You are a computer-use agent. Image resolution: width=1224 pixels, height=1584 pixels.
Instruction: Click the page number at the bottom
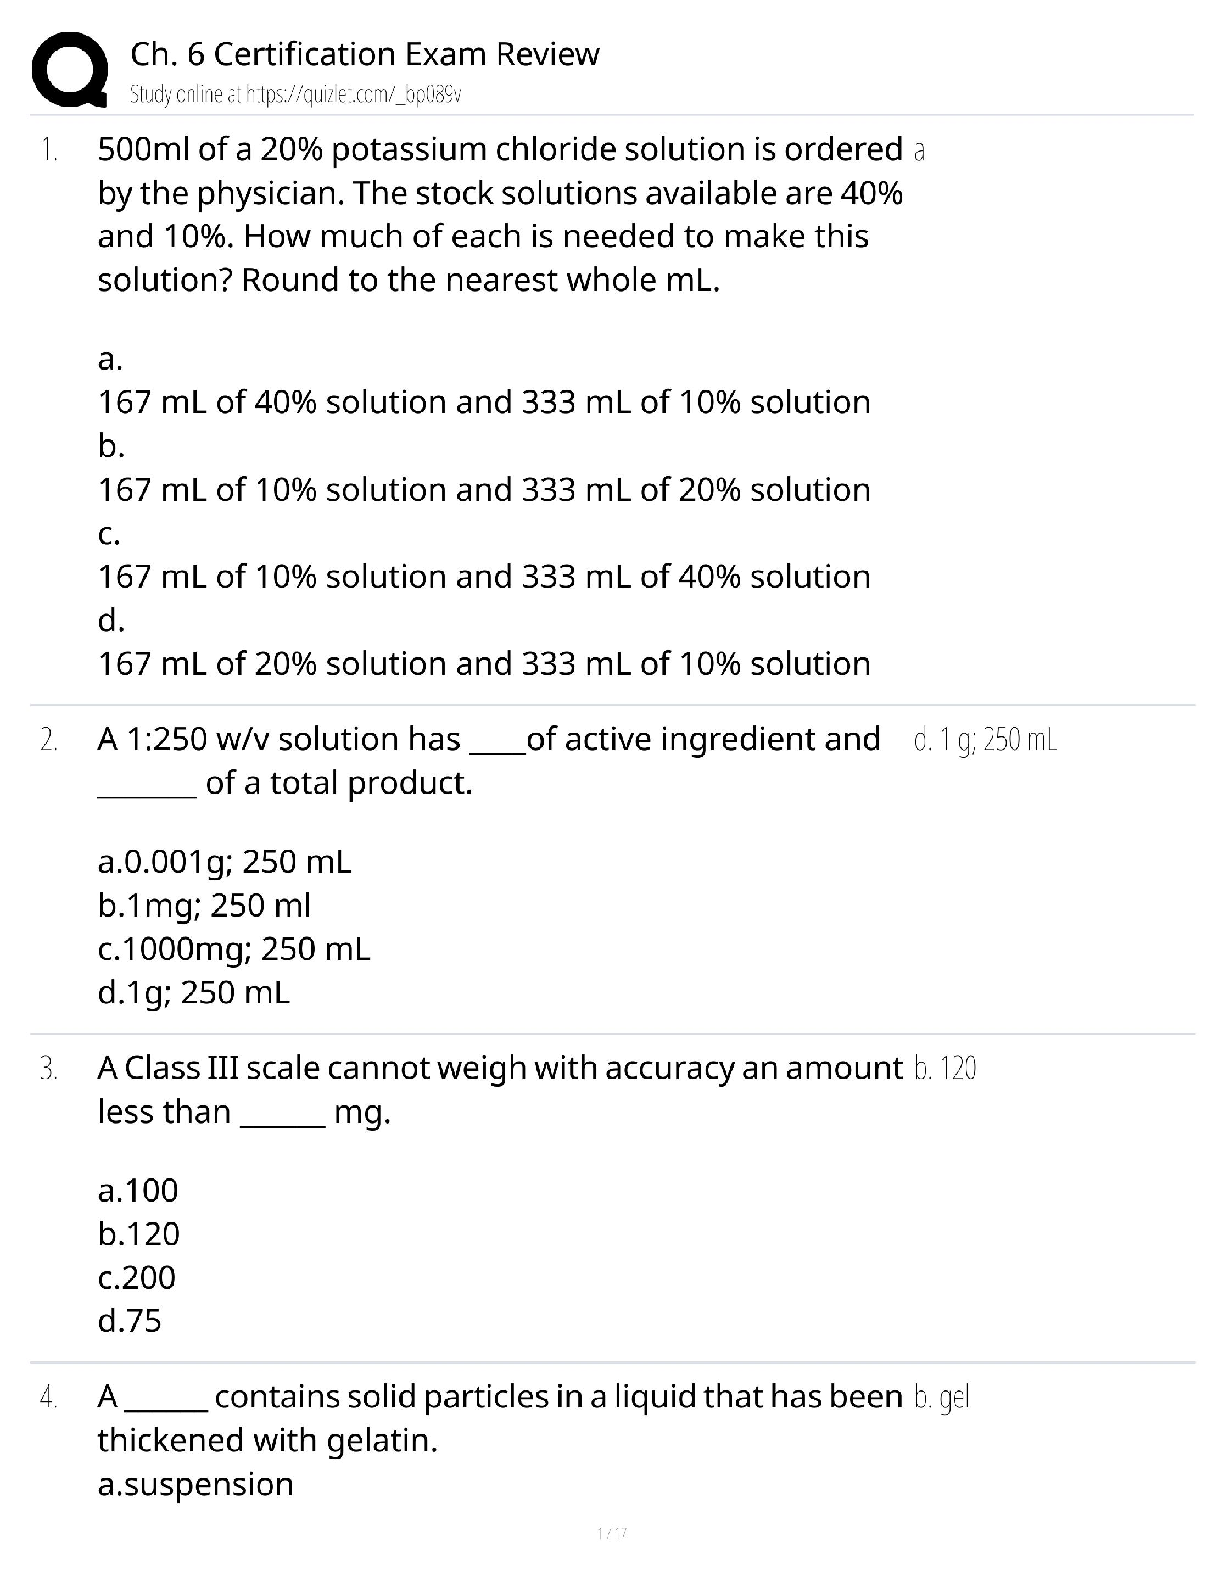point(610,1532)
